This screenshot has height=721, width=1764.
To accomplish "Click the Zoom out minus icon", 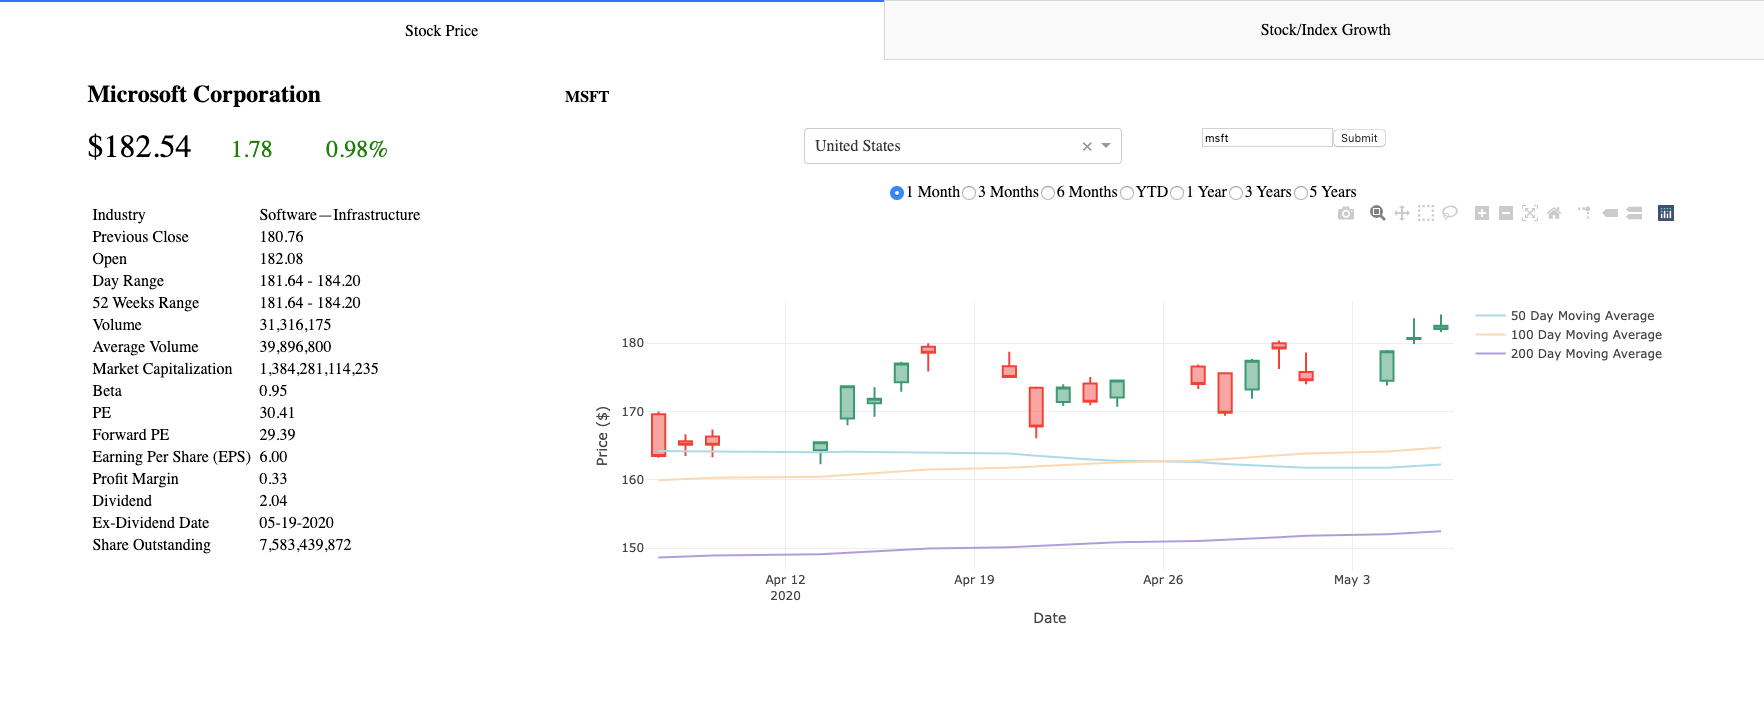I will (x=1506, y=213).
